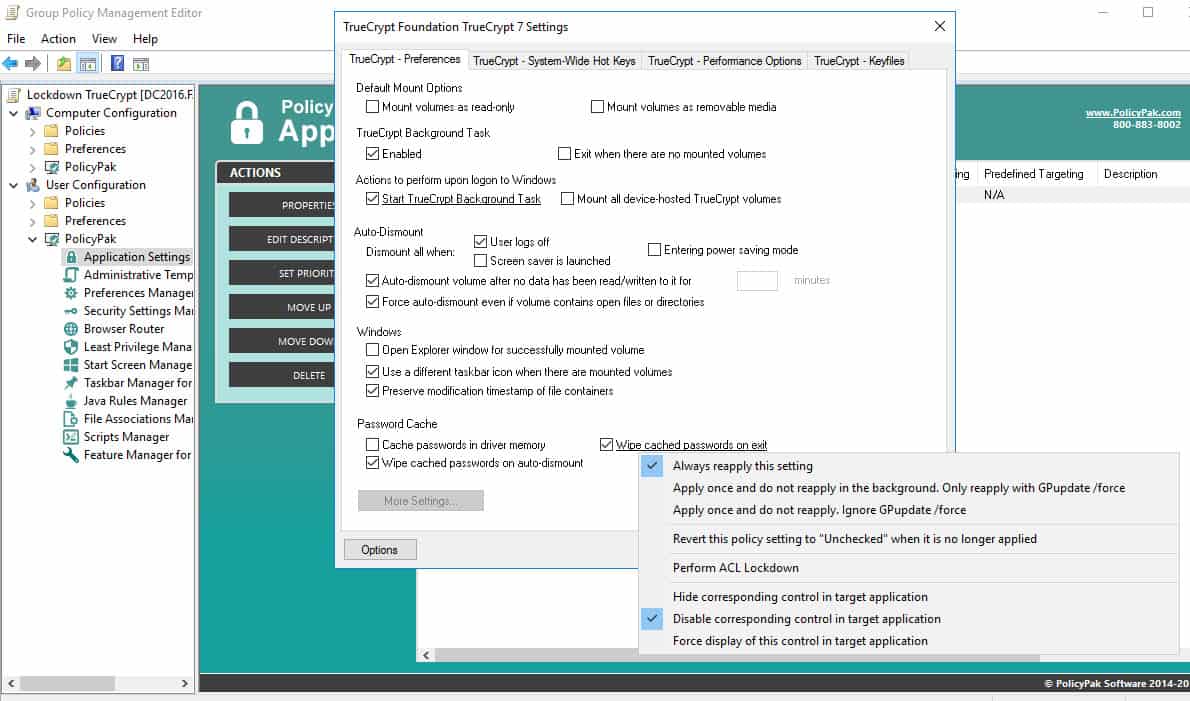The height and width of the screenshot is (701, 1190).
Task: Click the action pane toolbar icon after Help
Action: point(141,64)
